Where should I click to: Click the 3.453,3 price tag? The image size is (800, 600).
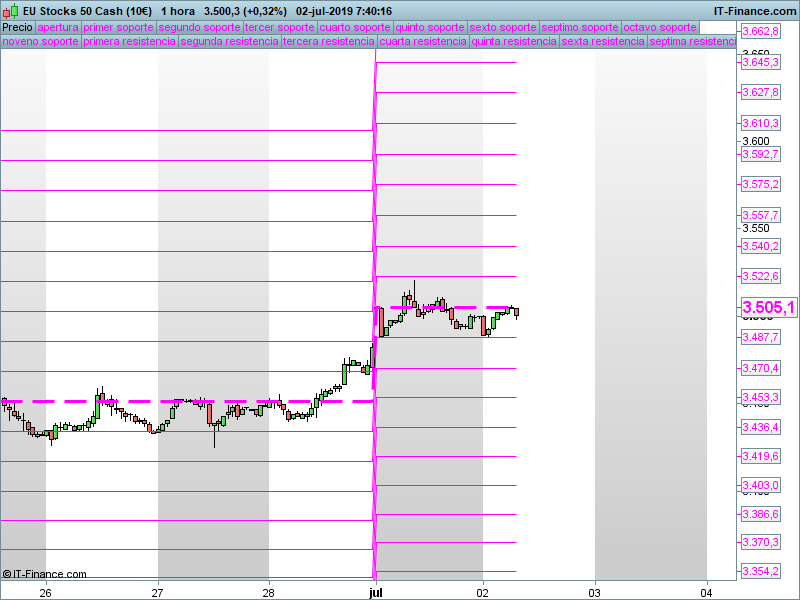(x=760, y=397)
